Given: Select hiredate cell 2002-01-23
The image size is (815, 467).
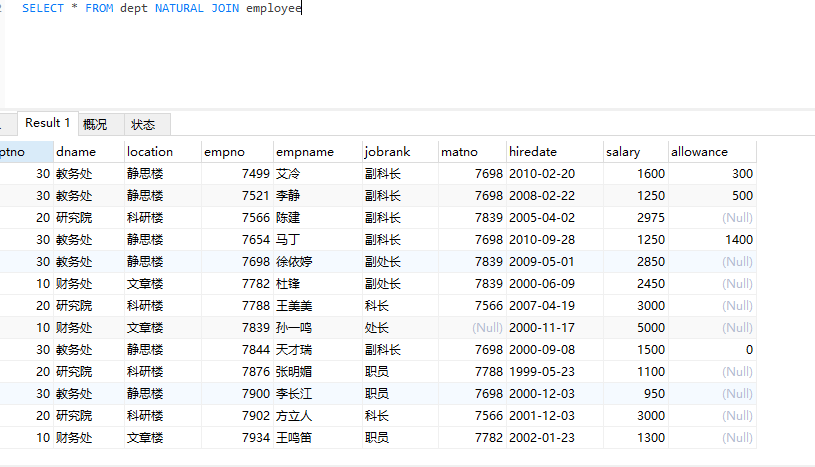Looking at the screenshot, I should pos(555,438).
